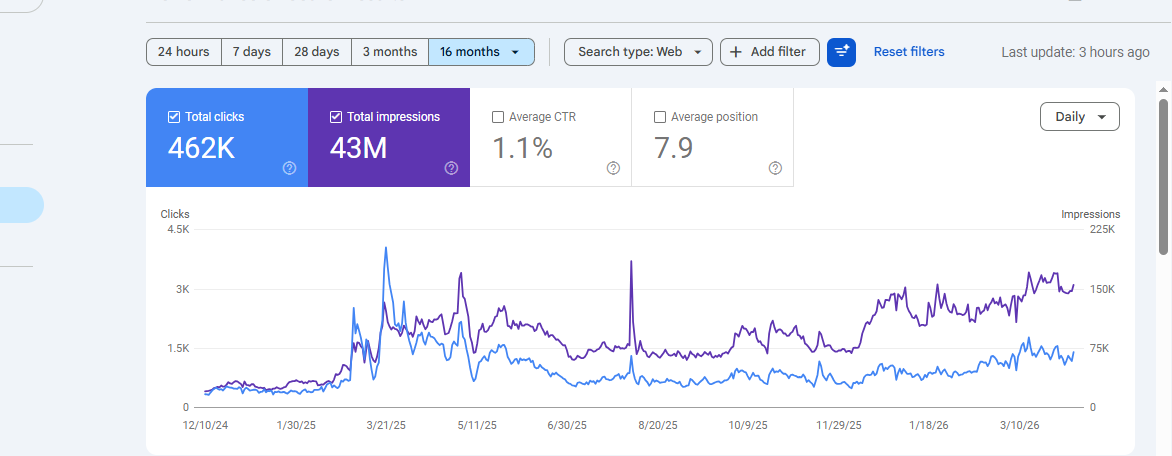The width and height of the screenshot is (1172, 456).
Task: Click the scrollbar up arrow
Action: tap(1163, 88)
